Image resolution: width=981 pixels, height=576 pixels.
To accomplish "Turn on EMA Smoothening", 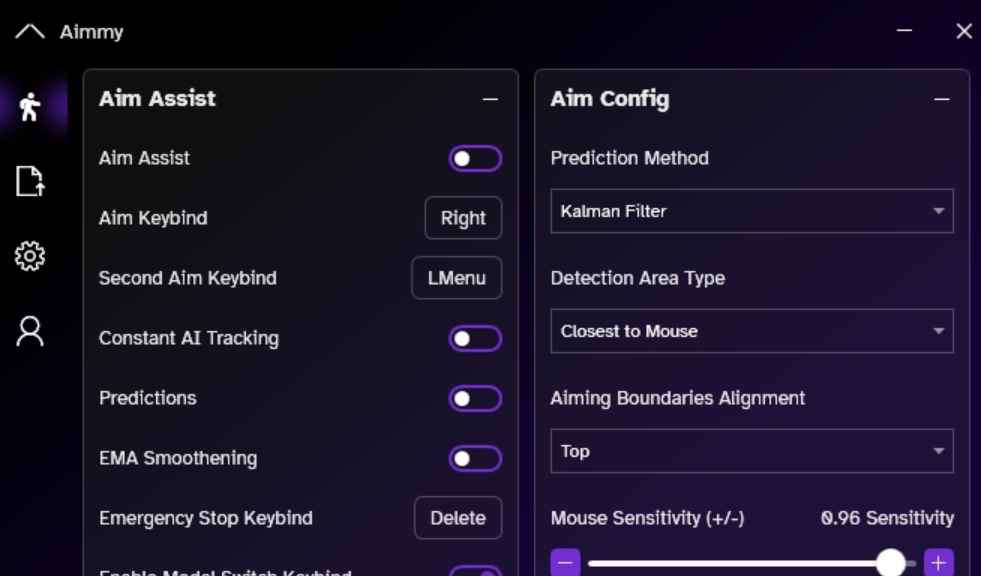I will click(474, 459).
